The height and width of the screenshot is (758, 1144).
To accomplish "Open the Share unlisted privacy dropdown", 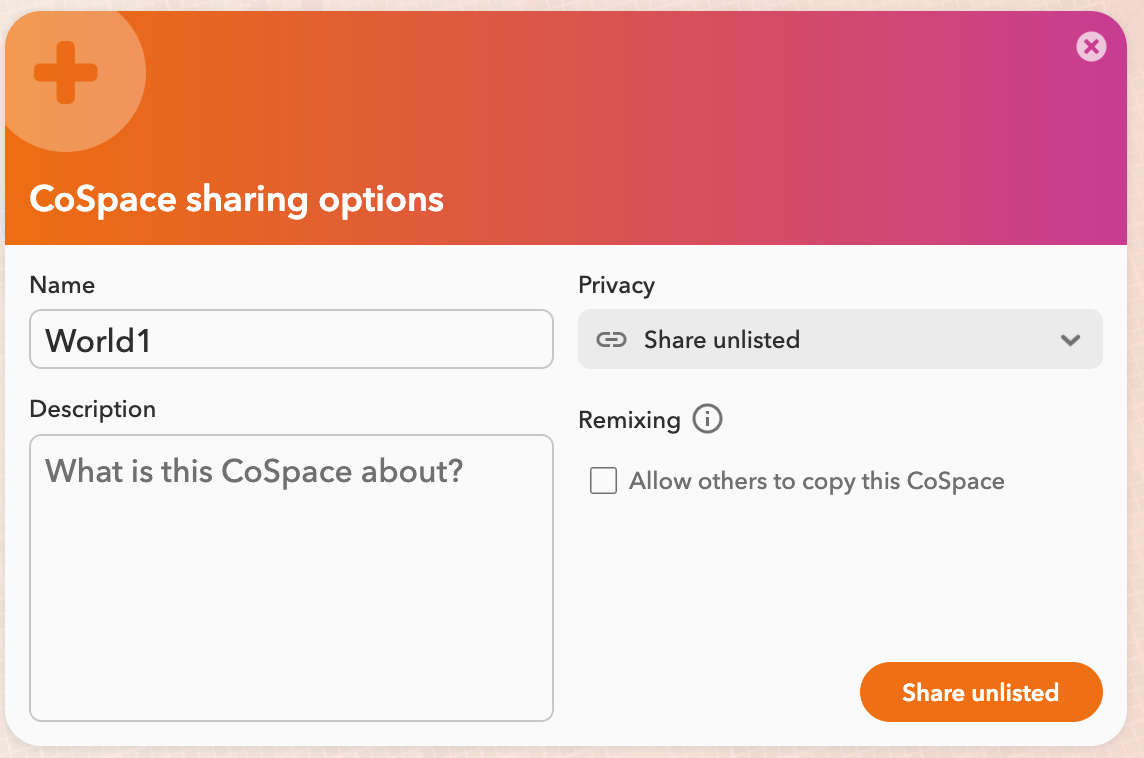I will 840,339.
